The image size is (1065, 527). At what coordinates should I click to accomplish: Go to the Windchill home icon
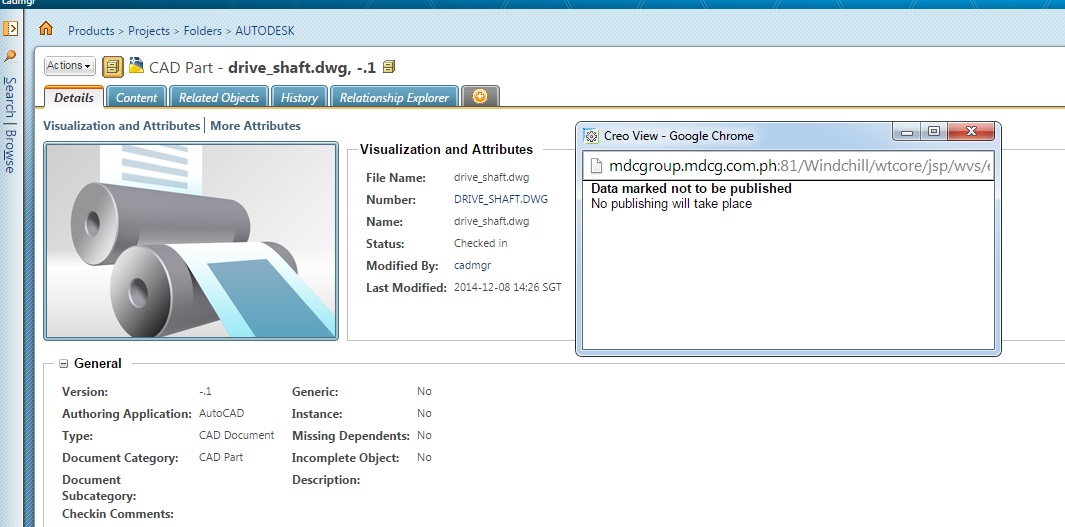(46, 29)
